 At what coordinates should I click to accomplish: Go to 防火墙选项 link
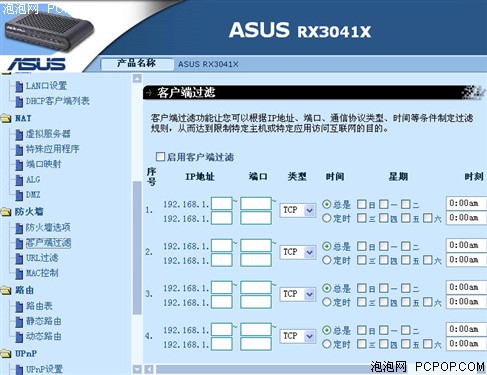(48, 228)
